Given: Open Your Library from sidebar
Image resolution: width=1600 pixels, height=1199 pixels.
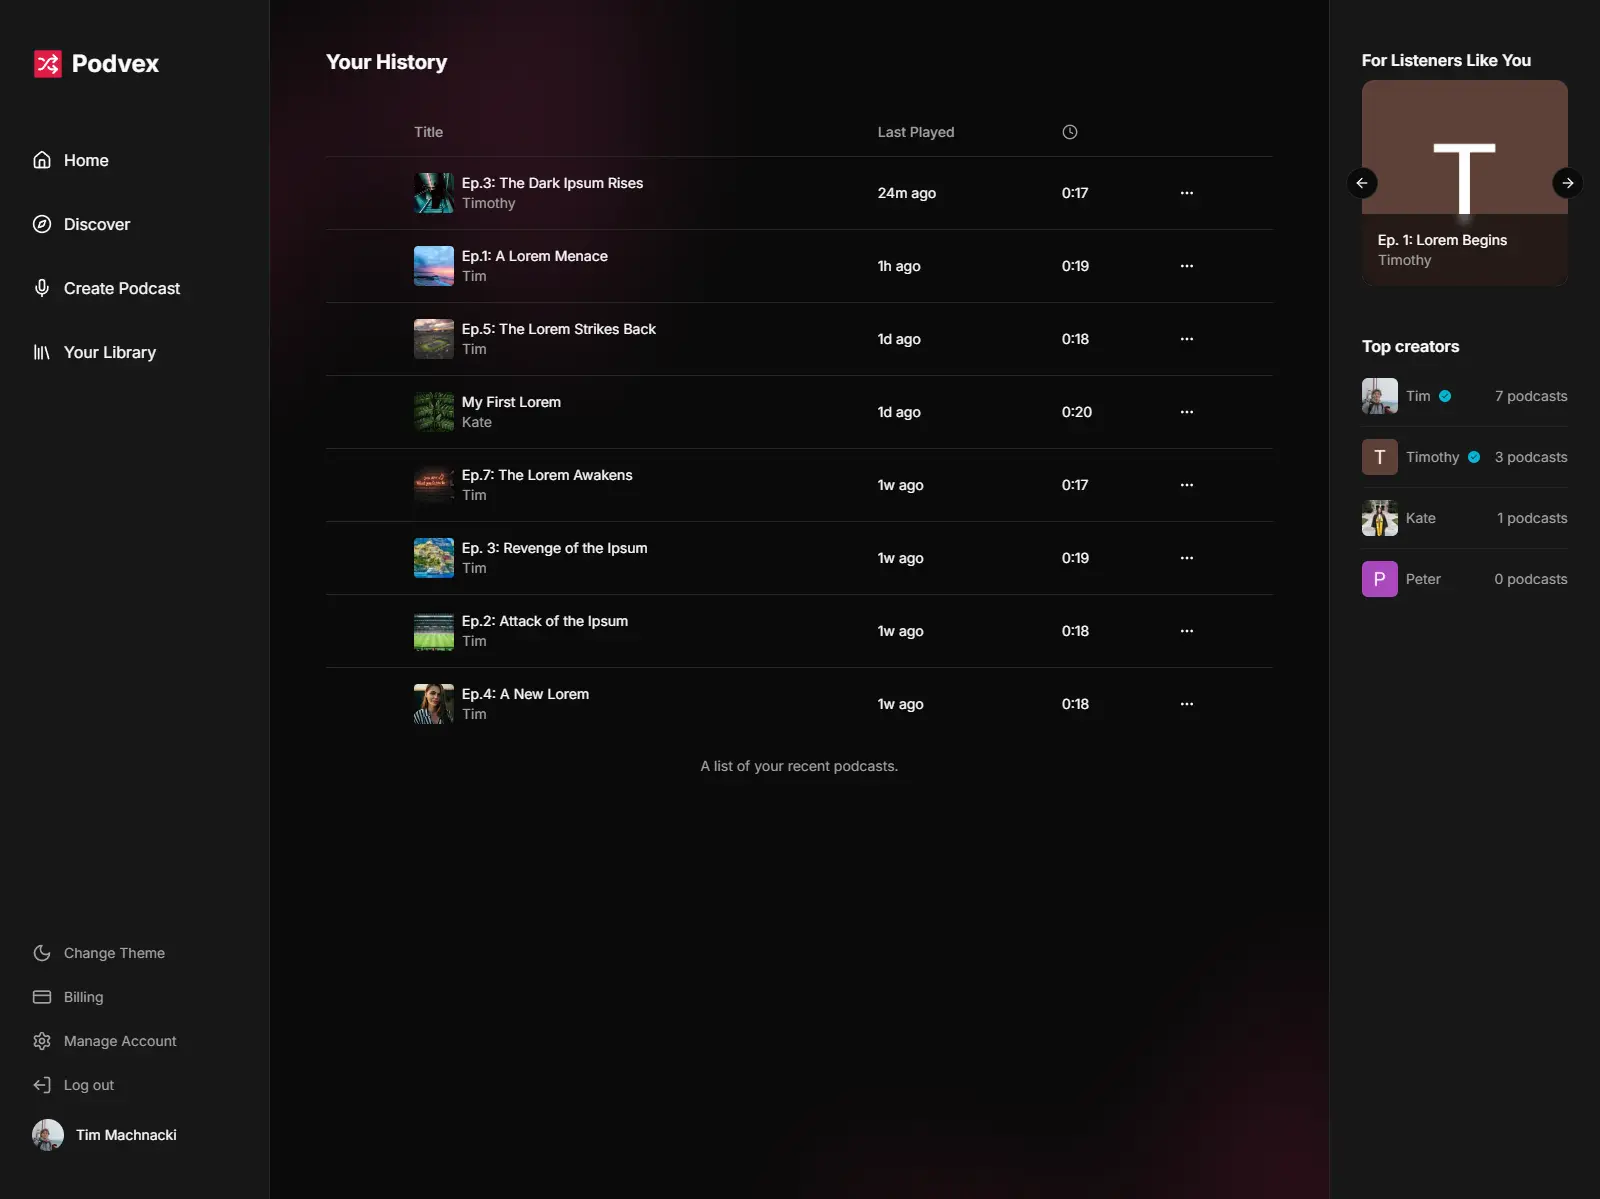Looking at the screenshot, I should [95, 352].
